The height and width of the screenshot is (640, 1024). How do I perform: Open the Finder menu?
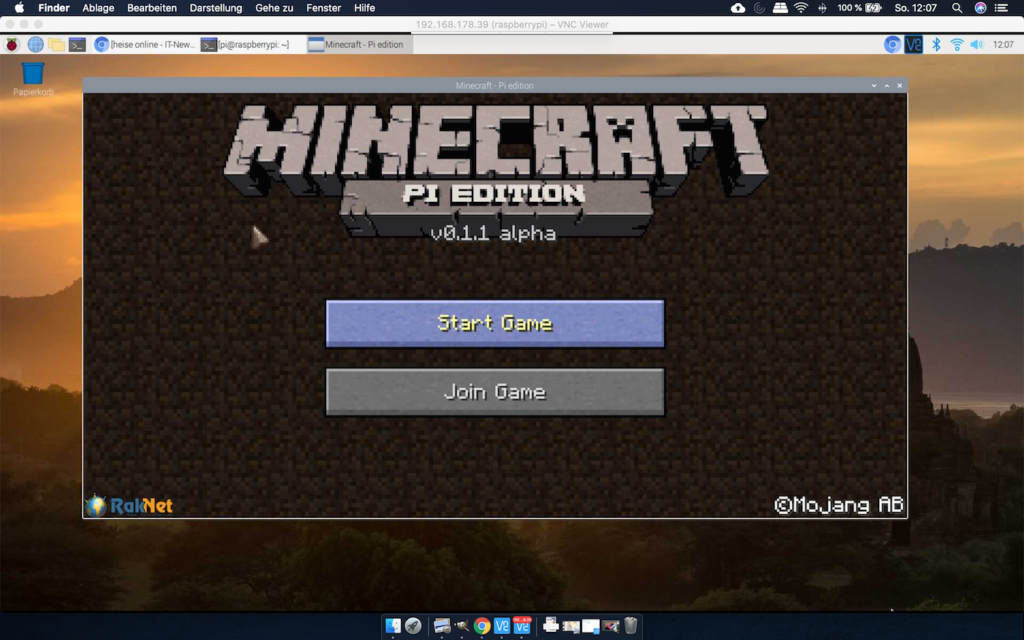[54, 8]
